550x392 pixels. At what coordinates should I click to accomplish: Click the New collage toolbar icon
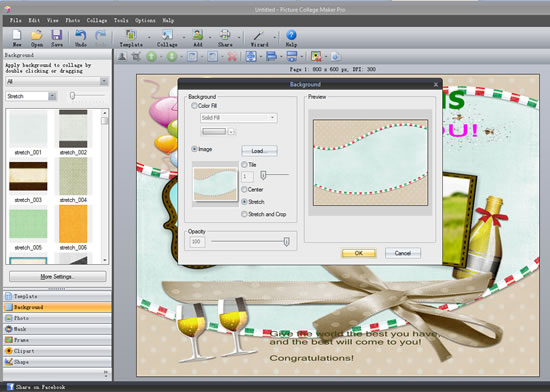pyautogui.click(x=16, y=35)
